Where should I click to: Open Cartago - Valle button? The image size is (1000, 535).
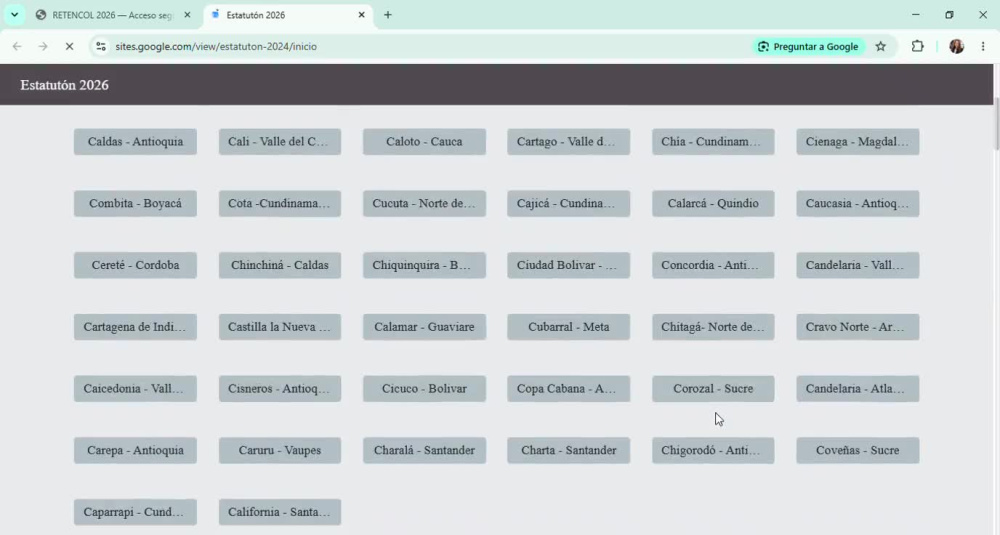(x=569, y=142)
